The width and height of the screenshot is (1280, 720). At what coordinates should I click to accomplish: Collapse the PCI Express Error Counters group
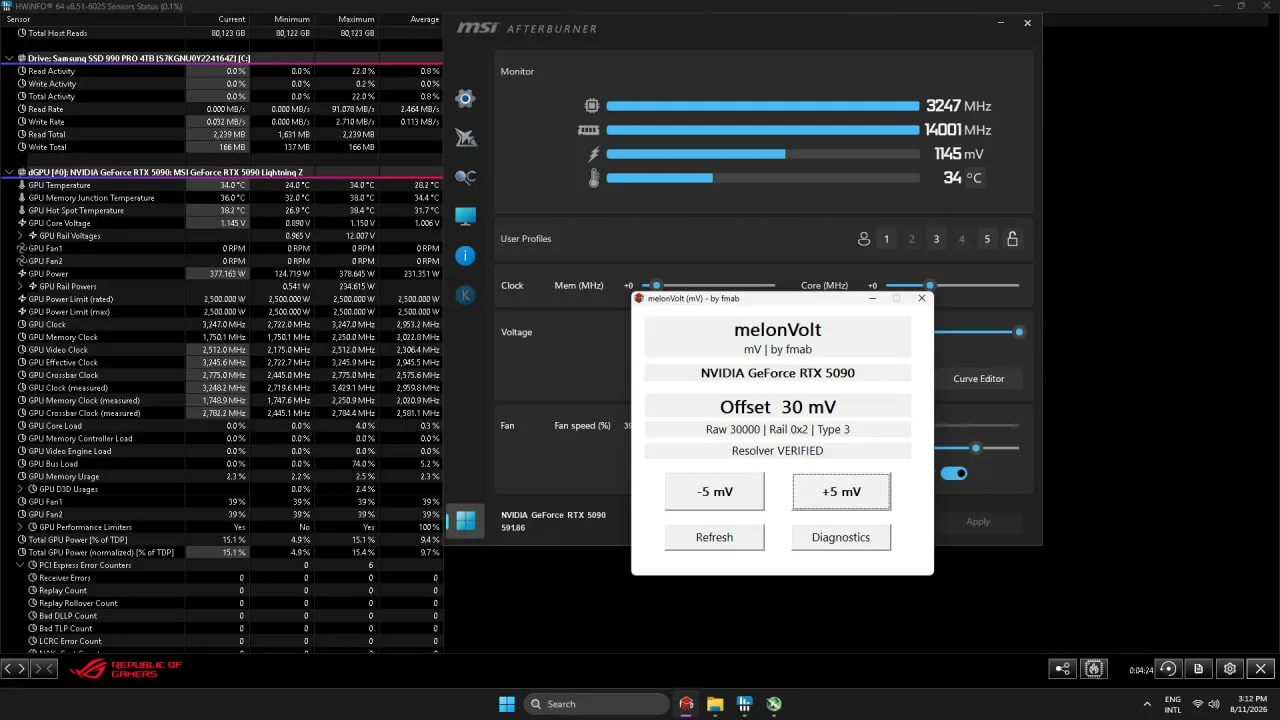point(21,565)
